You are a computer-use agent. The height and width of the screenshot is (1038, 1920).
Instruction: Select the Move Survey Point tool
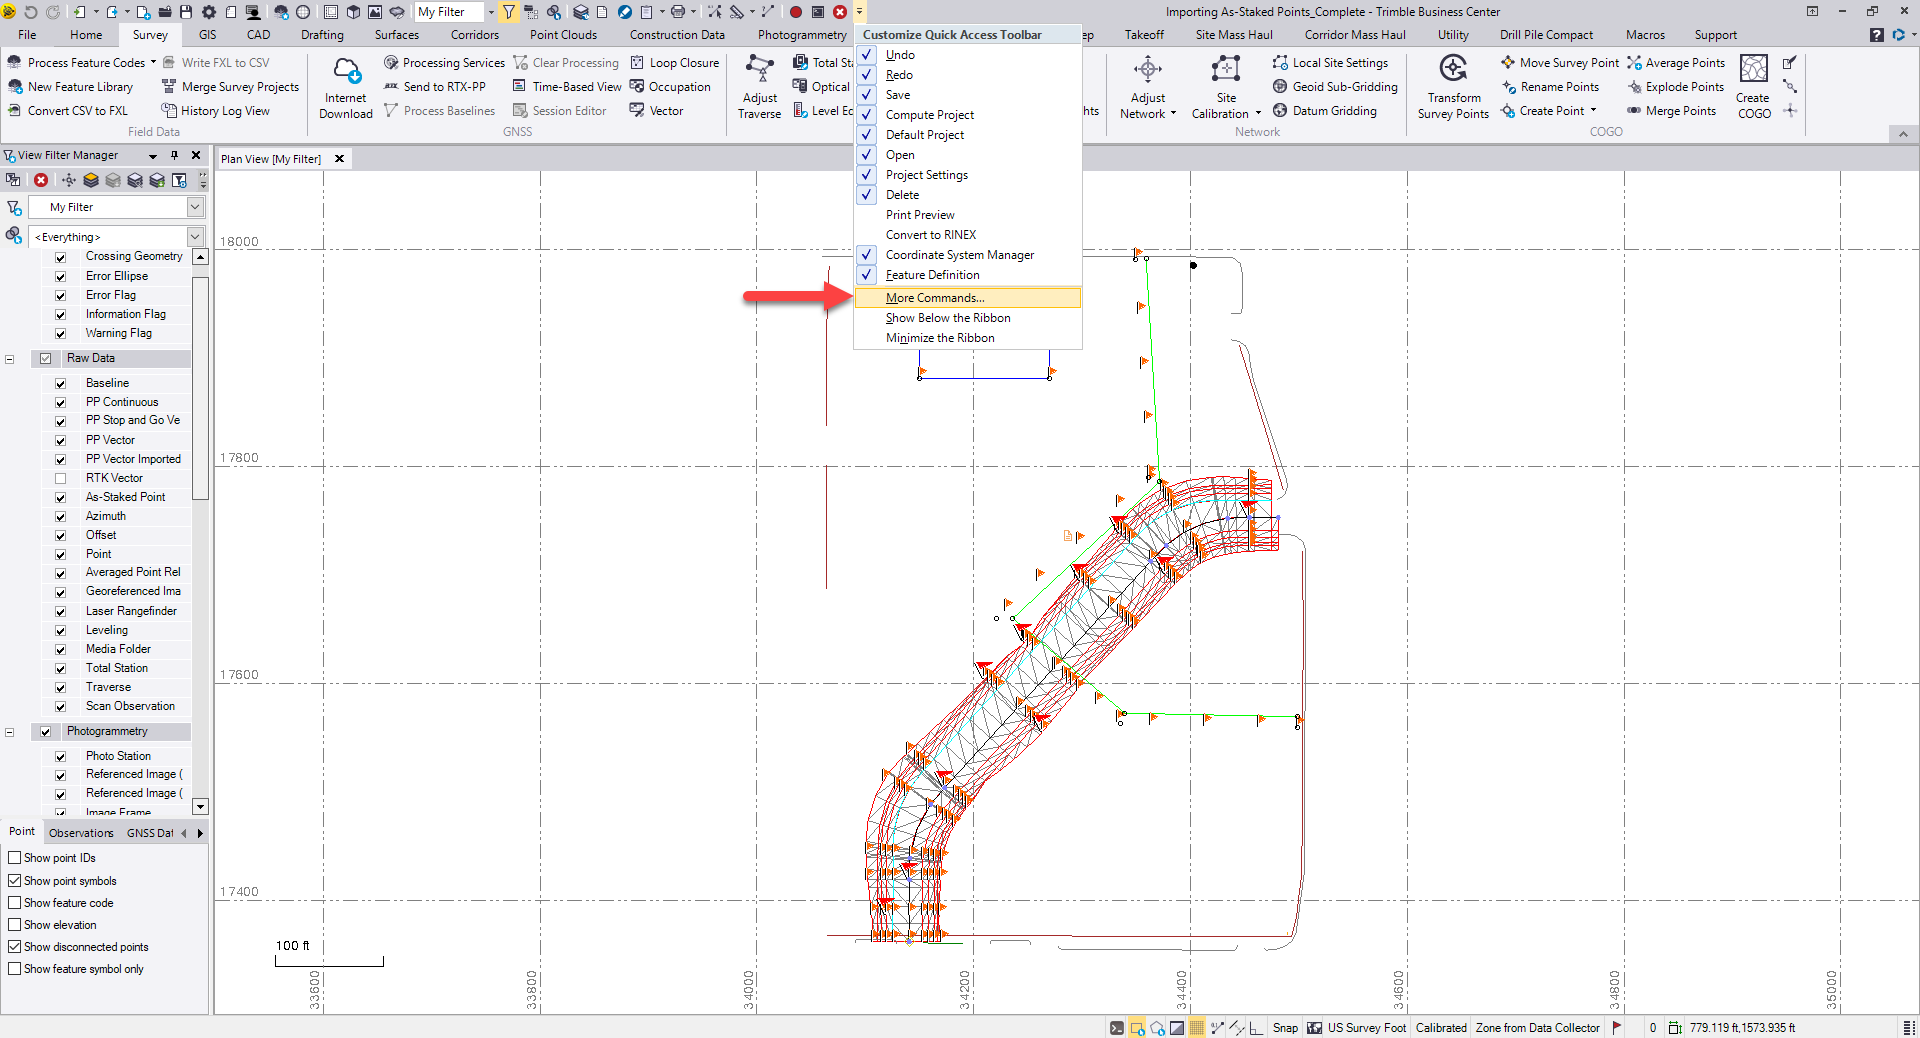[1559, 63]
